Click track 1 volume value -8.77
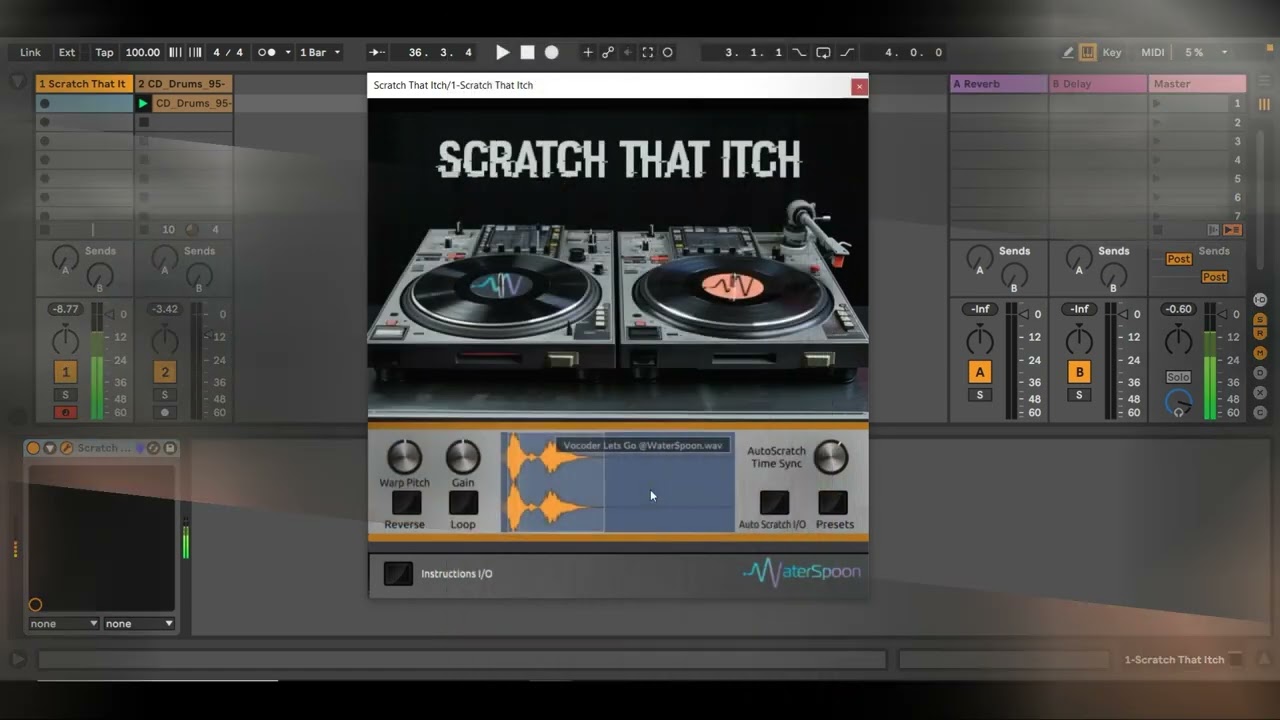This screenshot has width=1280, height=720. (65, 309)
